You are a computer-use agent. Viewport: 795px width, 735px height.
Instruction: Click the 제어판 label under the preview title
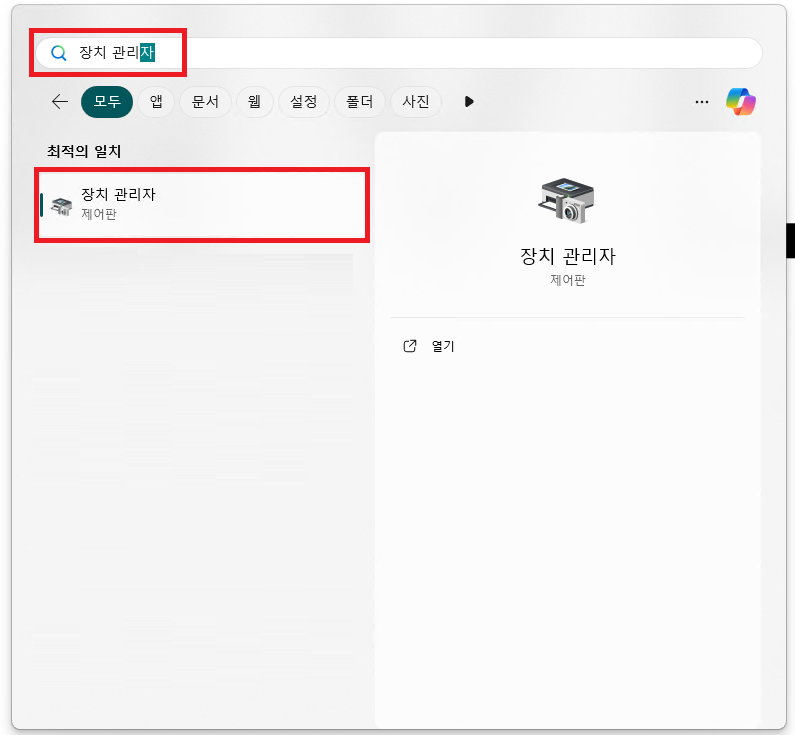568,280
